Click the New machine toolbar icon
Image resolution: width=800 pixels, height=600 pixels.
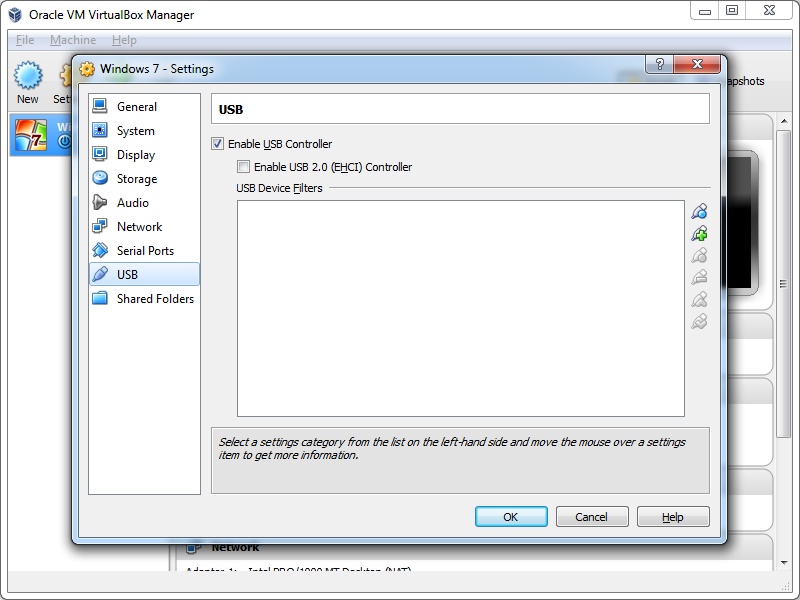point(28,80)
